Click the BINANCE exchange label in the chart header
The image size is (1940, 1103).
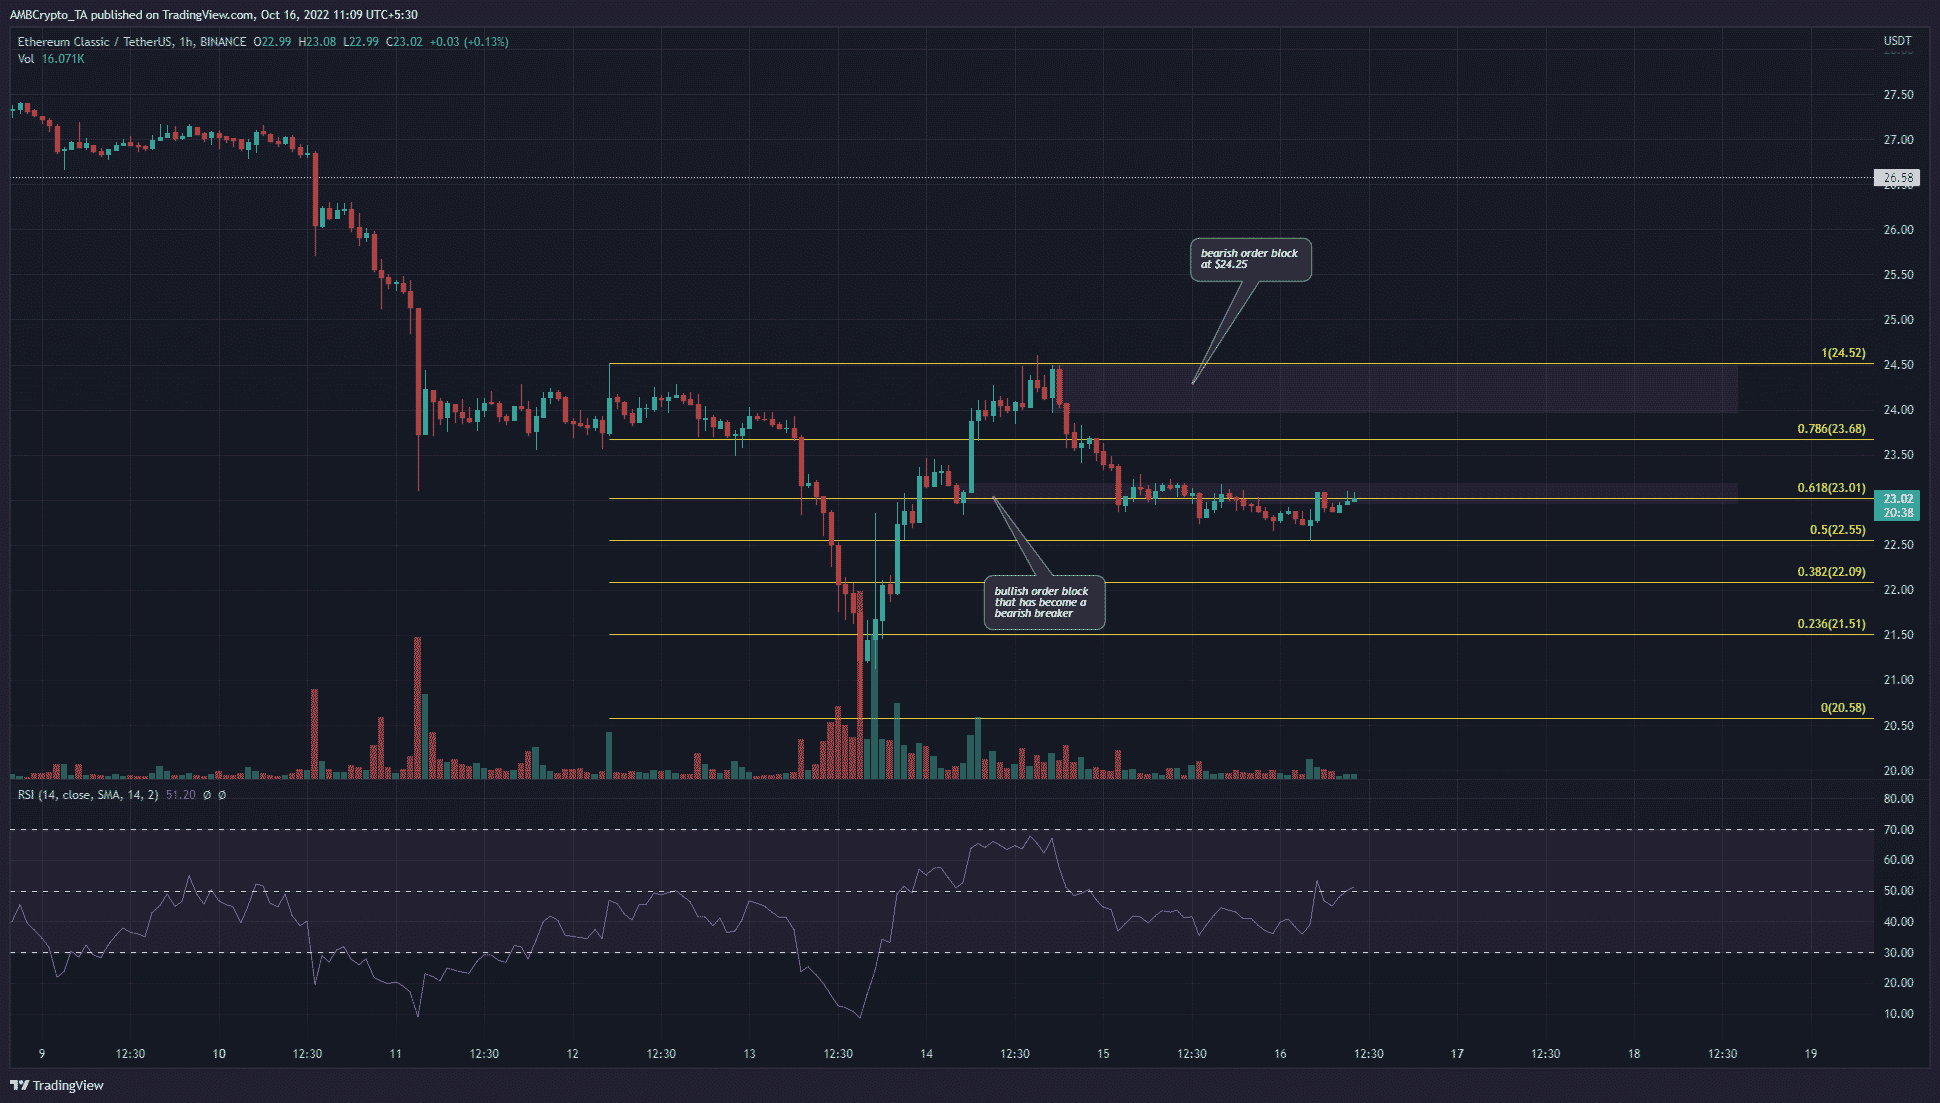(222, 42)
